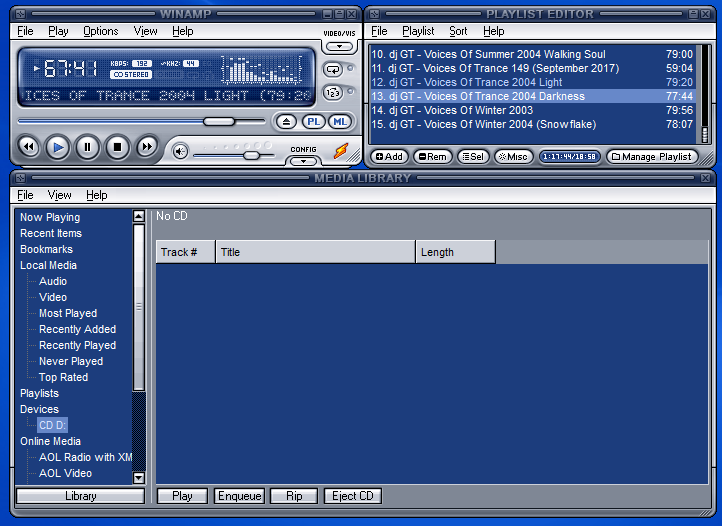Click the Rem button in Playlist Editor

(x=432, y=157)
